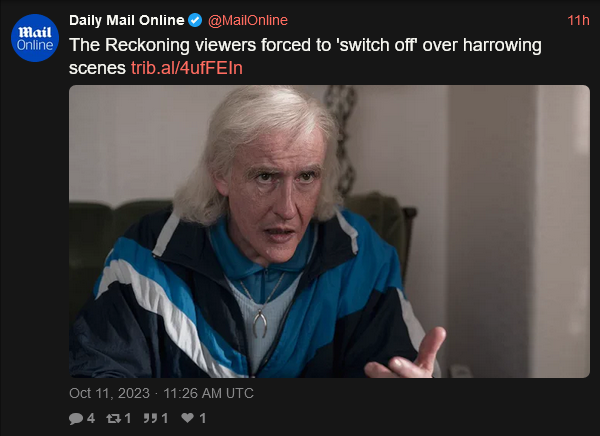The image size is (600, 436).
Task: Click the wishbone pendant in the photo
Action: (261, 323)
